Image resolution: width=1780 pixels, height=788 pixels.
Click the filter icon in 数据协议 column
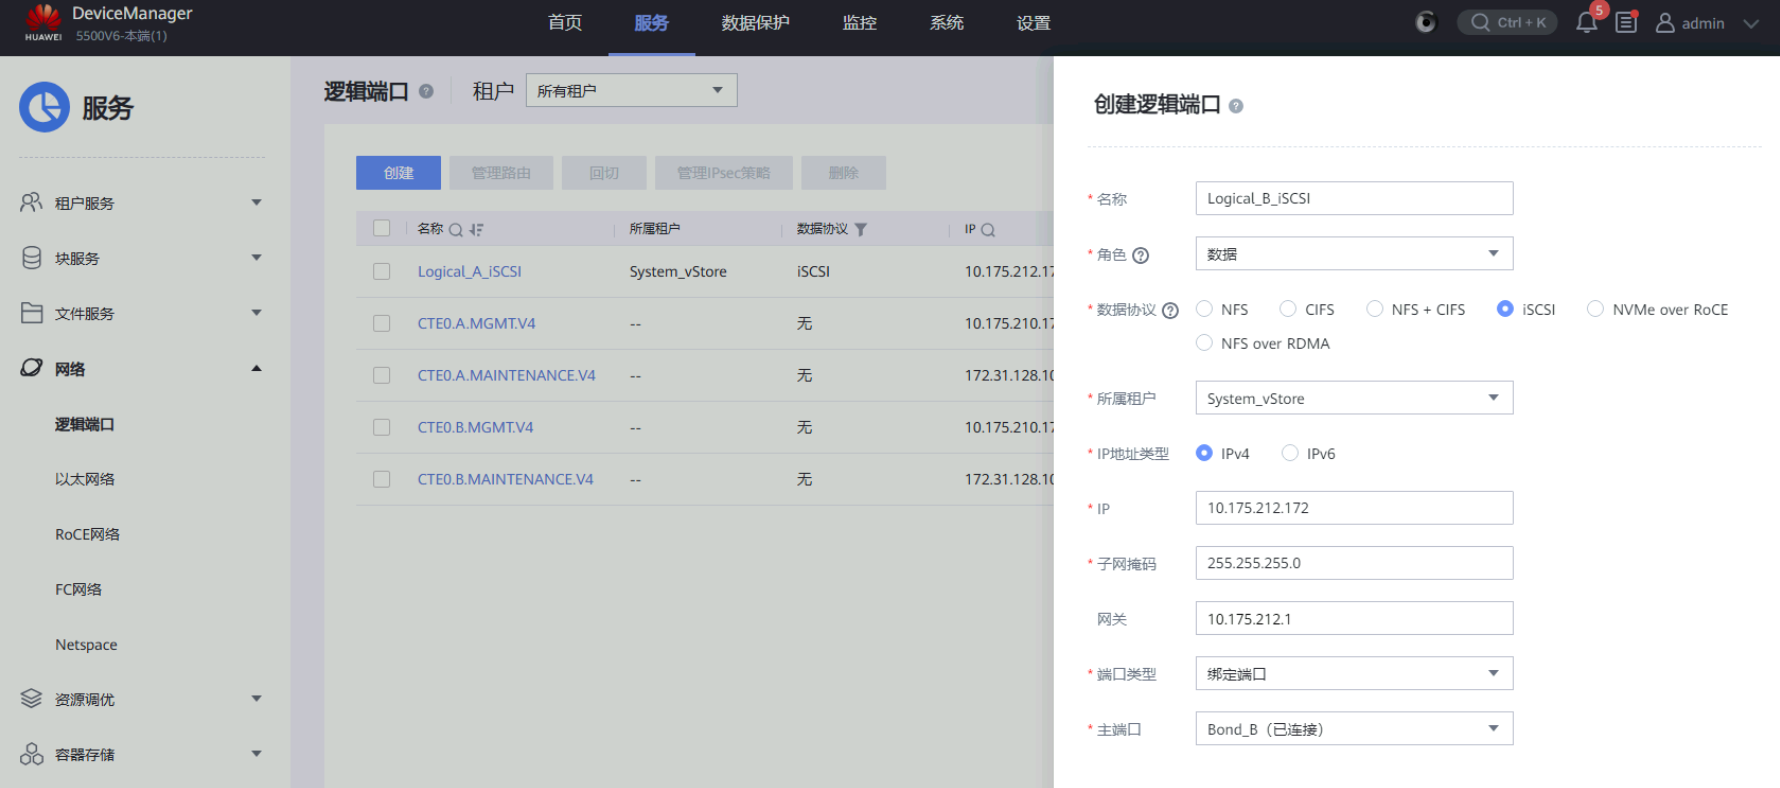(x=861, y=230)
